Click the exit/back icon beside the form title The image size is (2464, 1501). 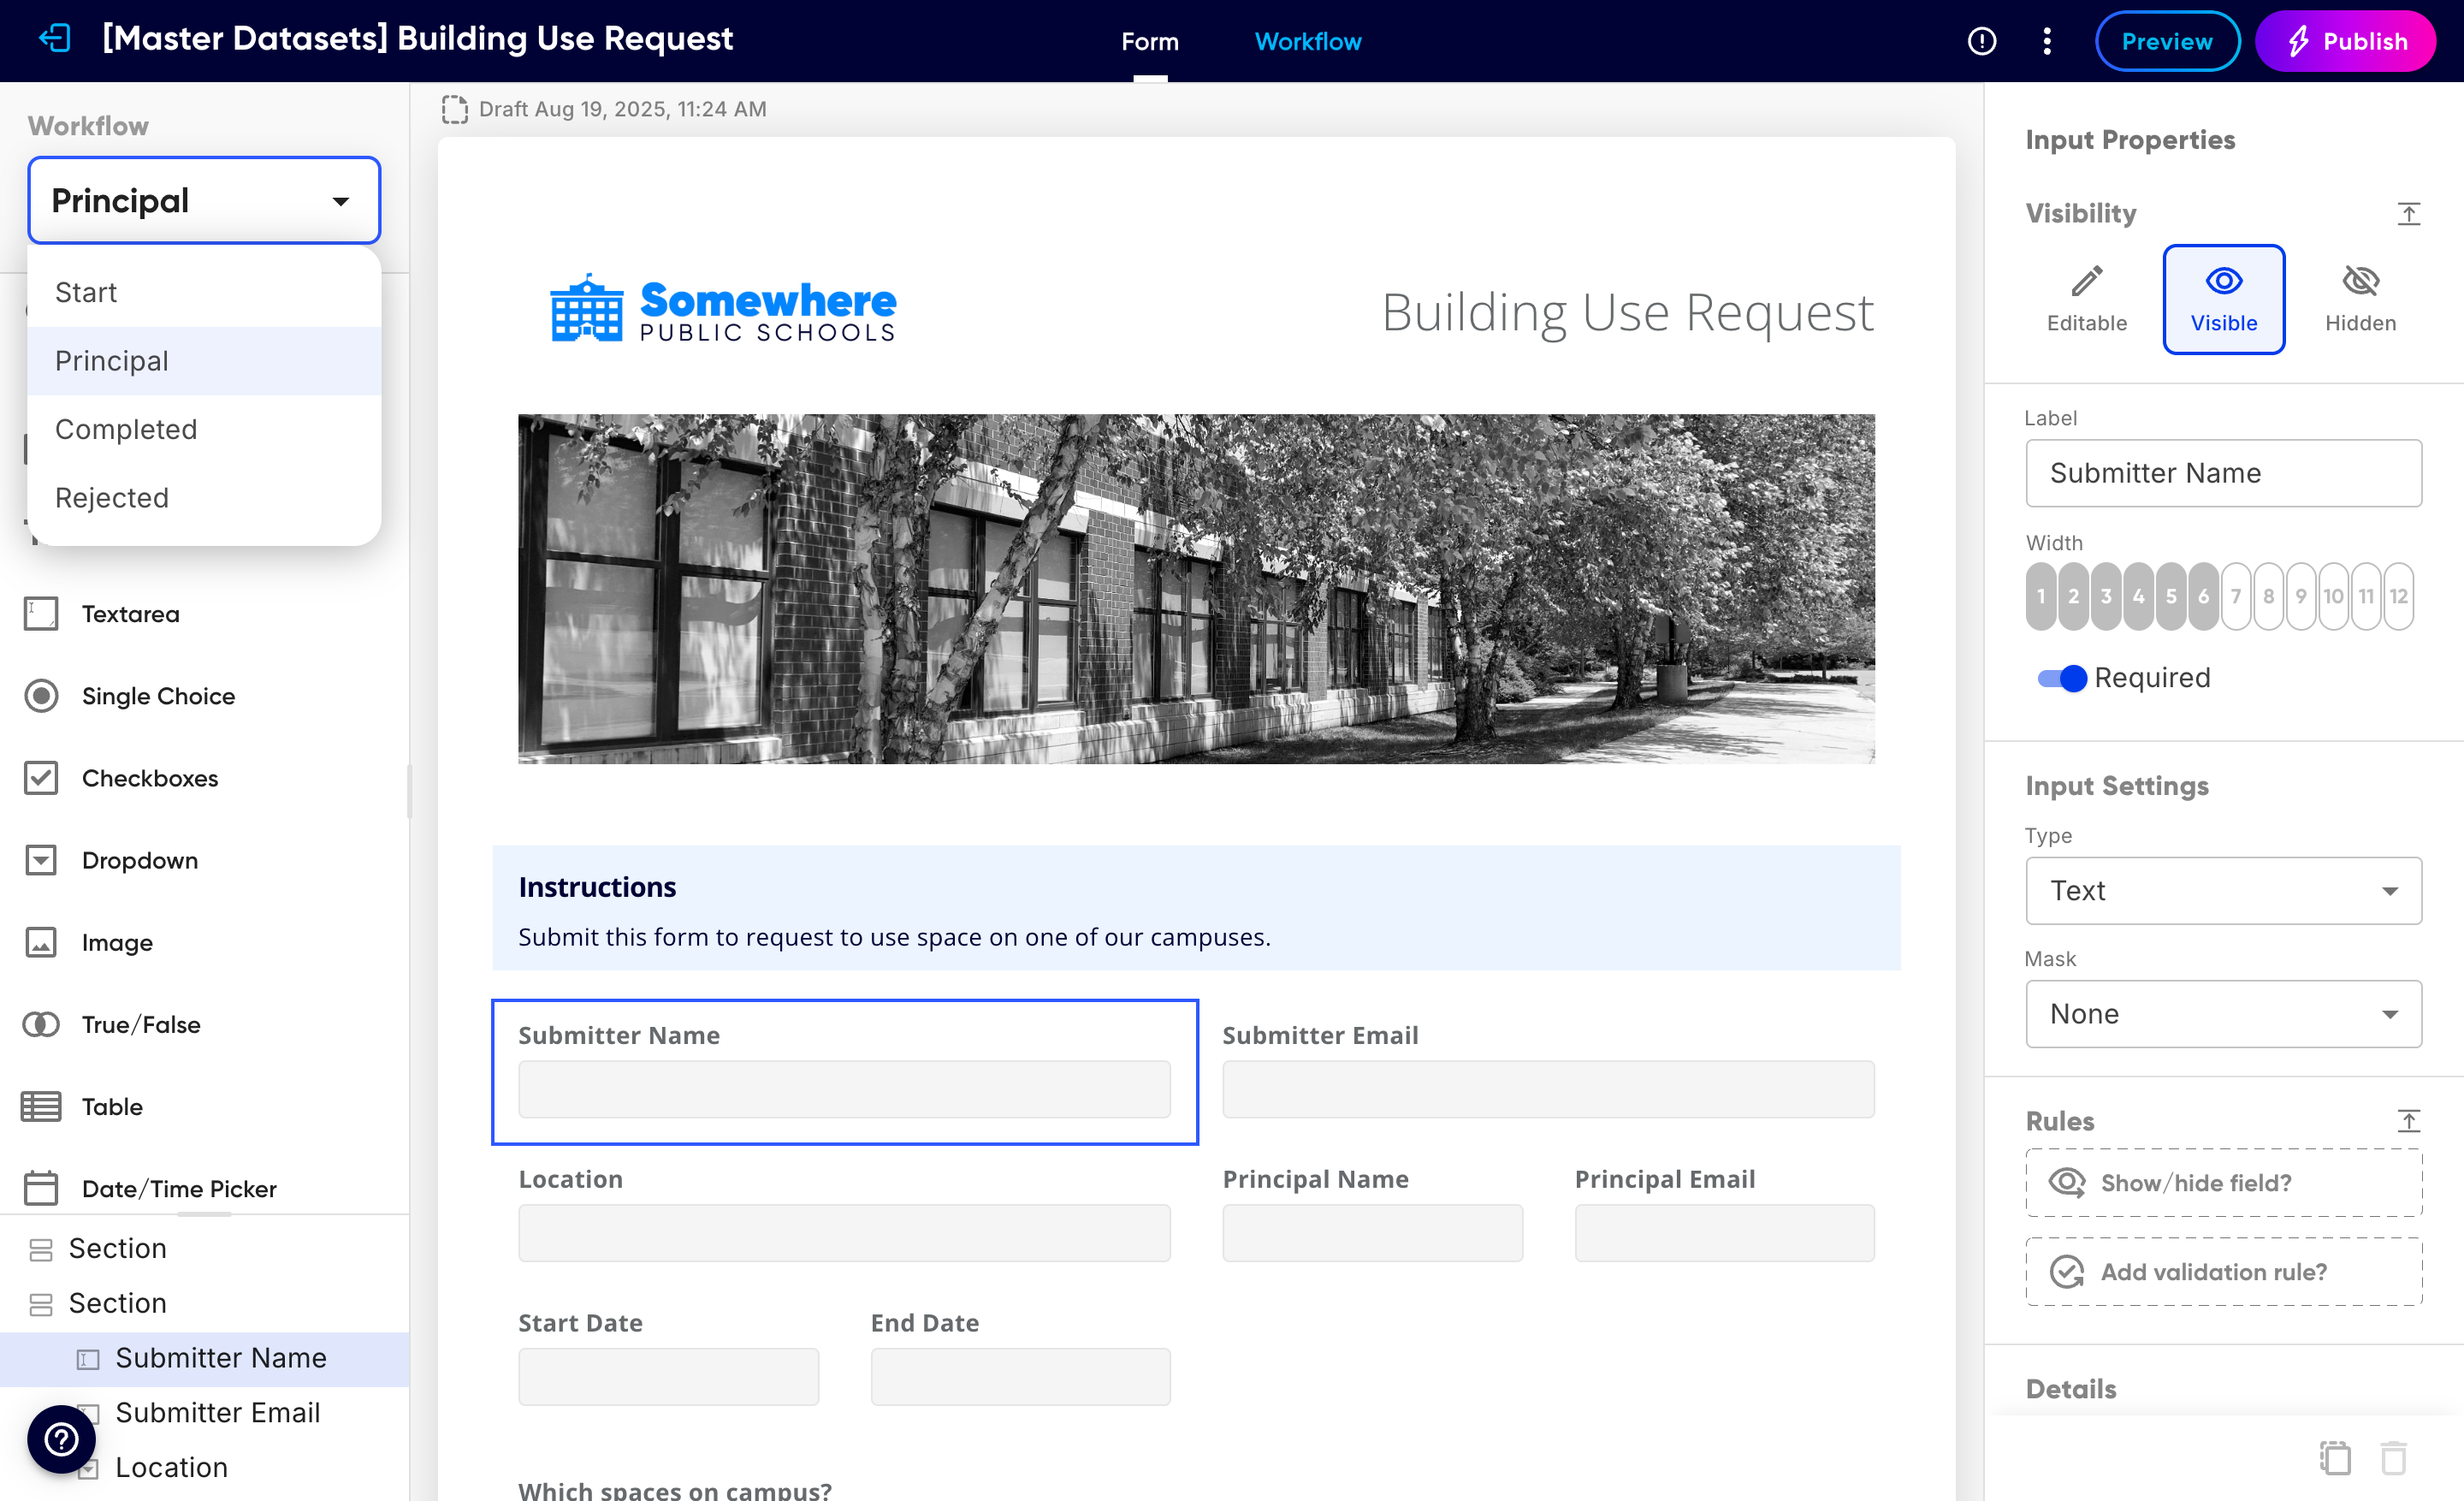point(55,39)
